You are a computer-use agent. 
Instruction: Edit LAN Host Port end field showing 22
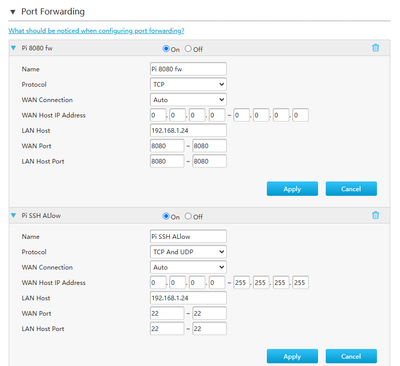(x=210, y=328)
